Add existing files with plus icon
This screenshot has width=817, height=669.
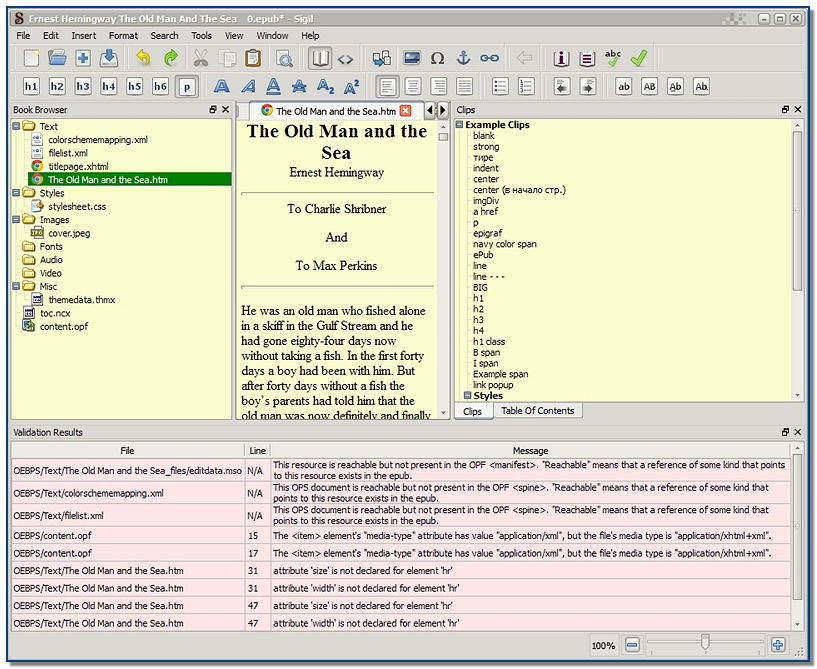click(83, 58)
